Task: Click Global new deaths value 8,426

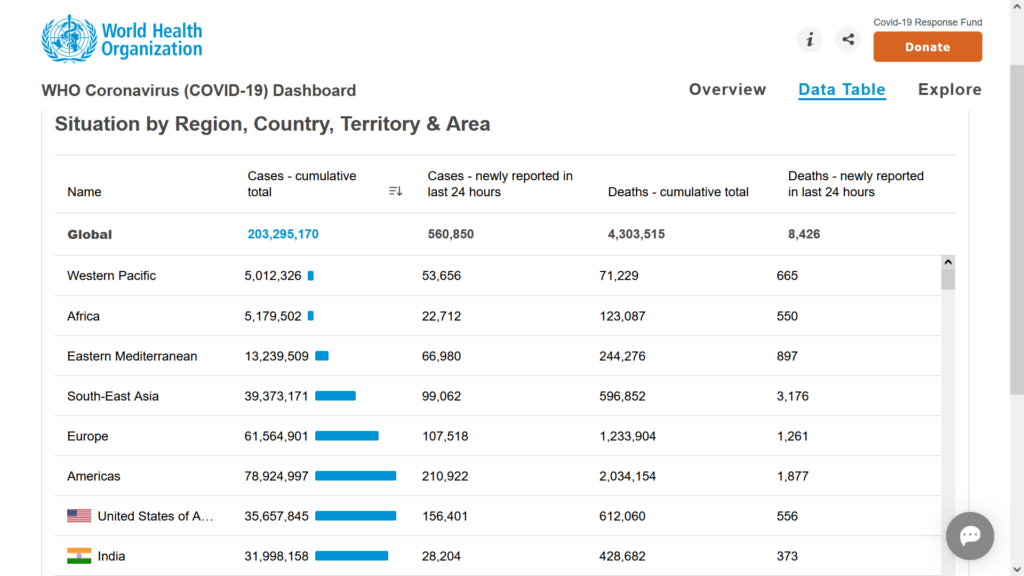Action: (x=804, y=234)
